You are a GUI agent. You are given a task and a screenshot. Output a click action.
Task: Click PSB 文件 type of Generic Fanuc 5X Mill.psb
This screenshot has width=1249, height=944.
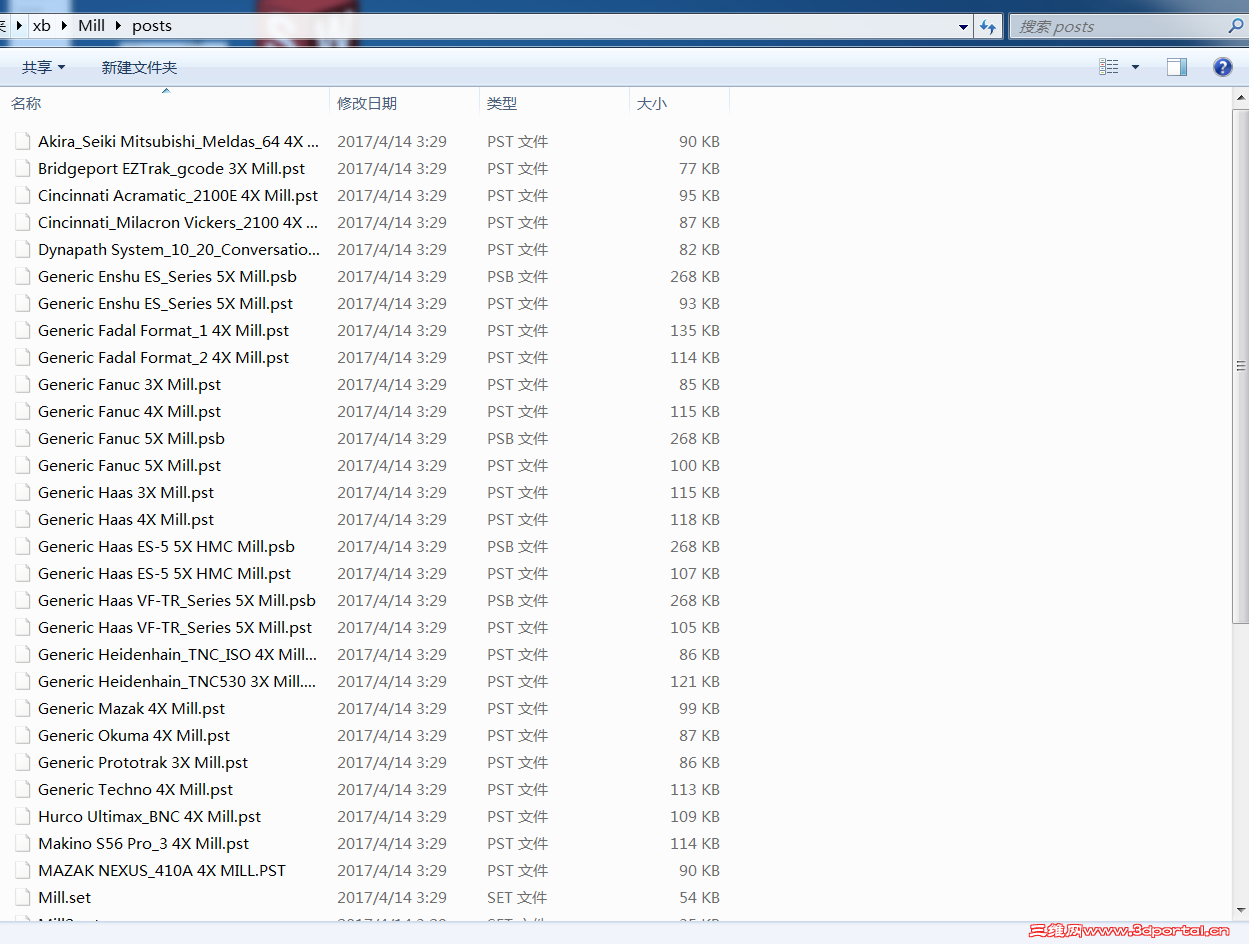tap(517, 438)
